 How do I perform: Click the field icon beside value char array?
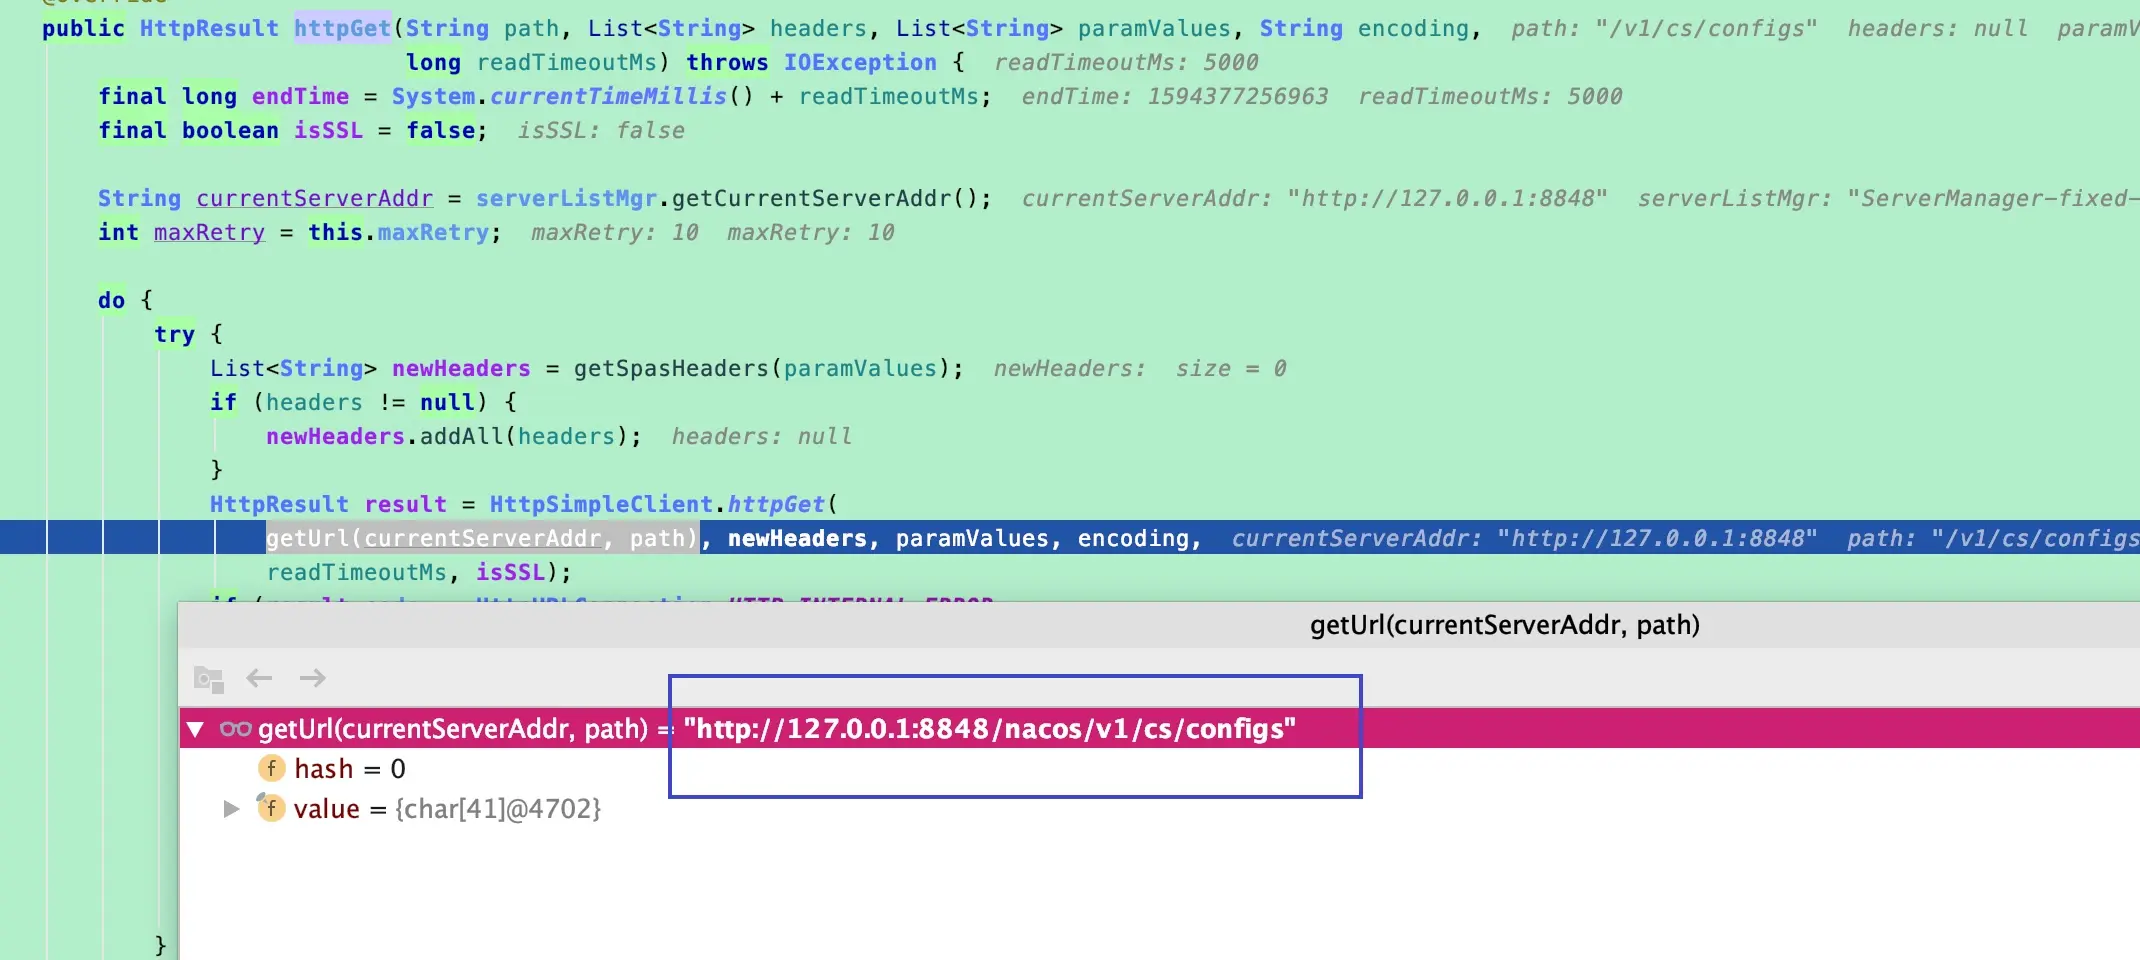[x=270, y=807]
